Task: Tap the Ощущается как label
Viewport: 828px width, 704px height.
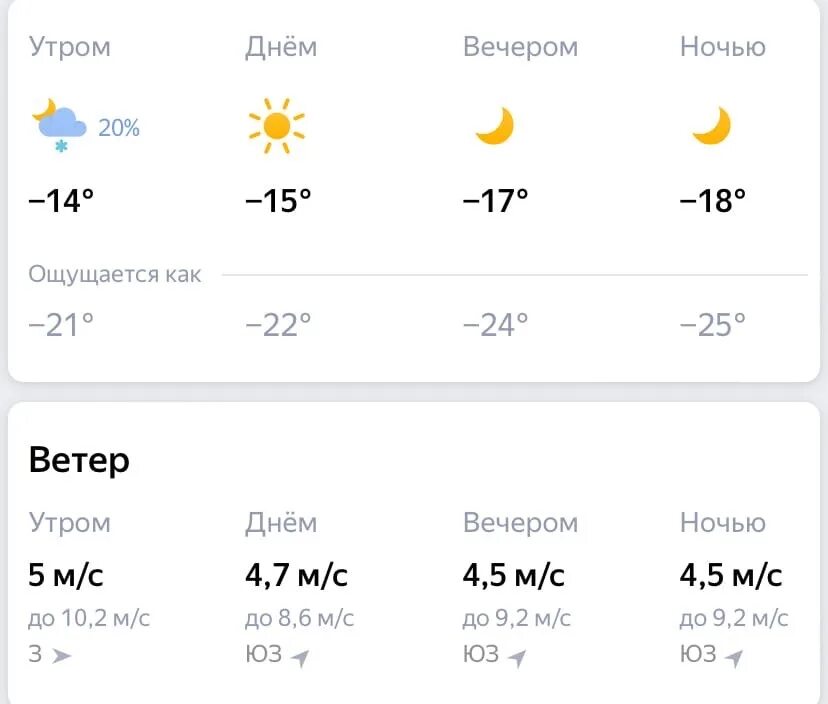Action: (x=115, y=275)
